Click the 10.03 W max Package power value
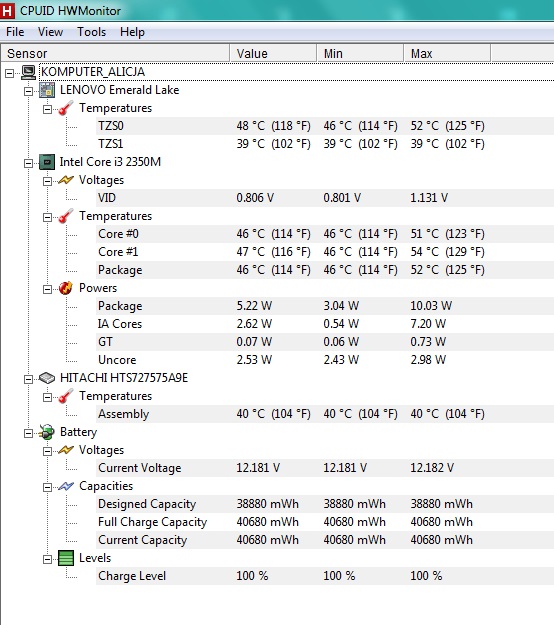 [x=431, y=306]
